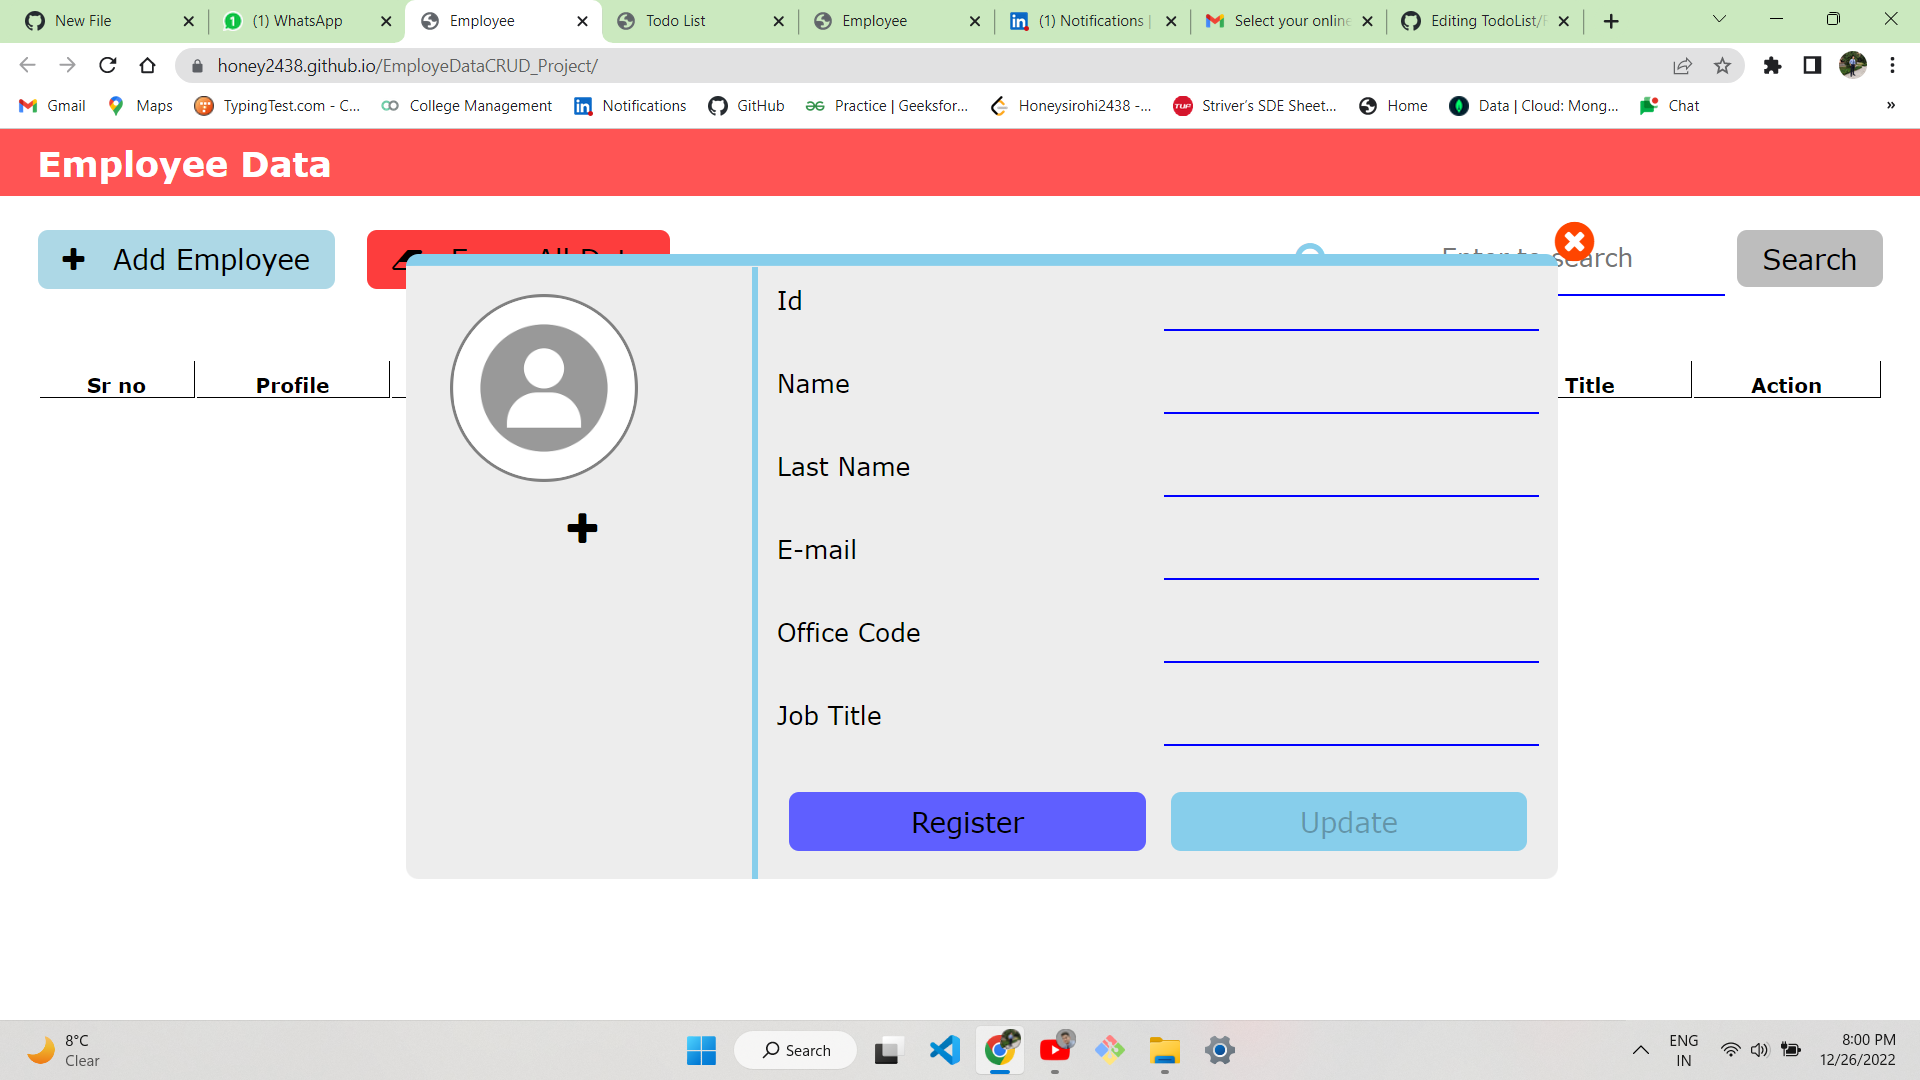Screen dimensions: 1920x1080
Task: Show hidden system tray icons
Action: 1640,1050
